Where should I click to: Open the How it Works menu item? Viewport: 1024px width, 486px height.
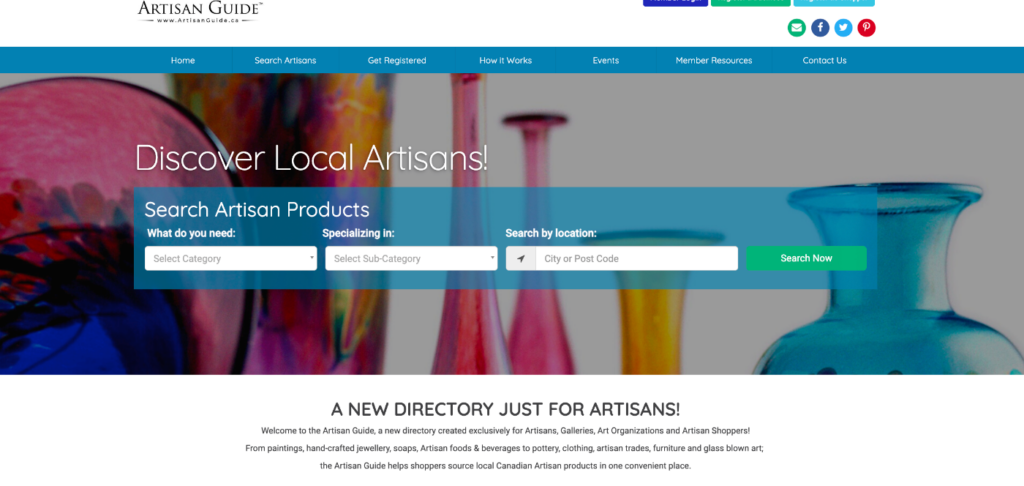[505, 60]
